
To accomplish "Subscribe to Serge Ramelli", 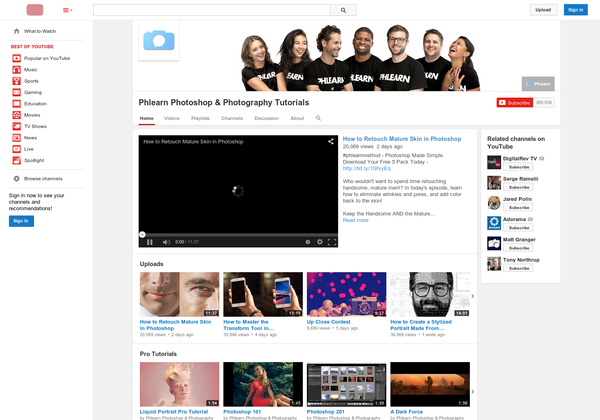I will tap(518, 187).
